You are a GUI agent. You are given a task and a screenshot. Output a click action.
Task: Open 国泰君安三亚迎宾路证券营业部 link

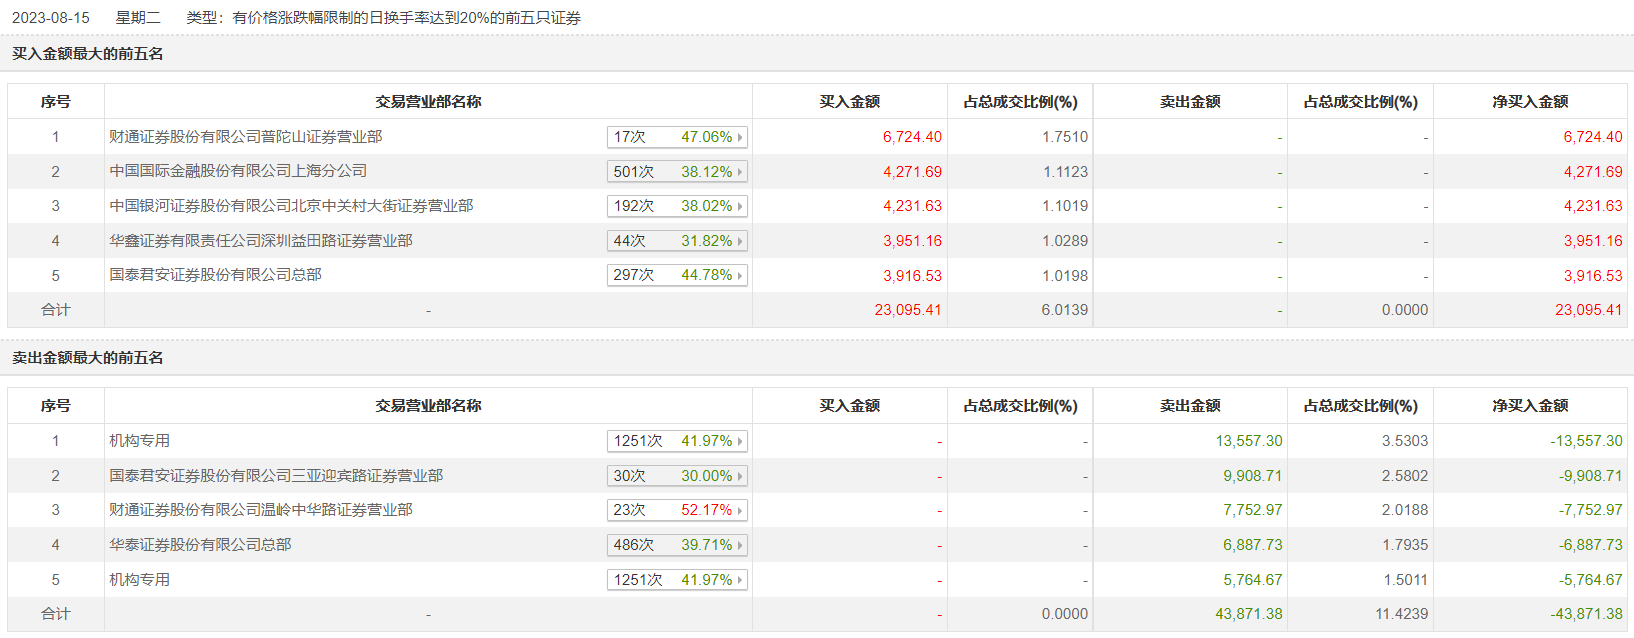click(276, 476)
